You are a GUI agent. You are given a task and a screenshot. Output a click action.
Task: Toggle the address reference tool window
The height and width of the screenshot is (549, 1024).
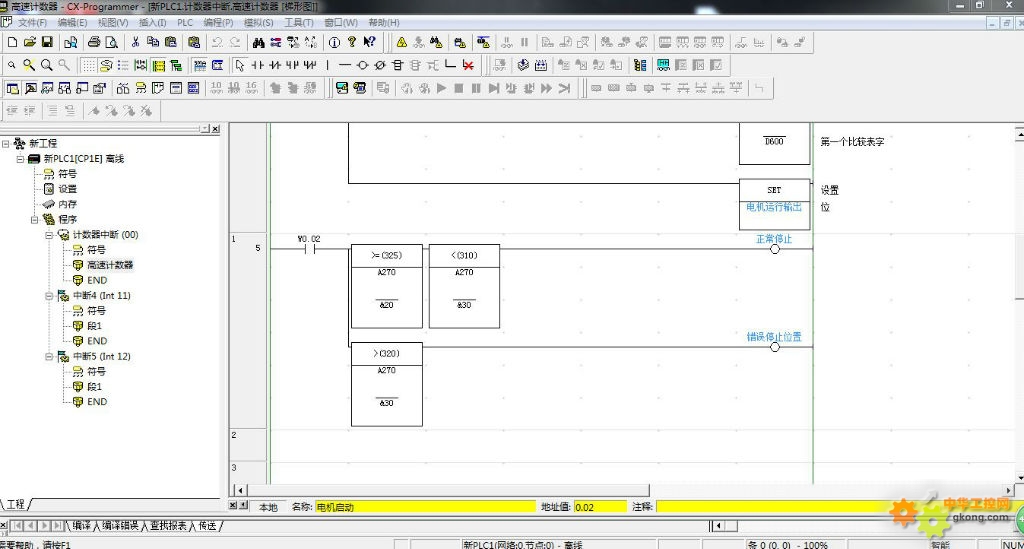pos(65,88)
